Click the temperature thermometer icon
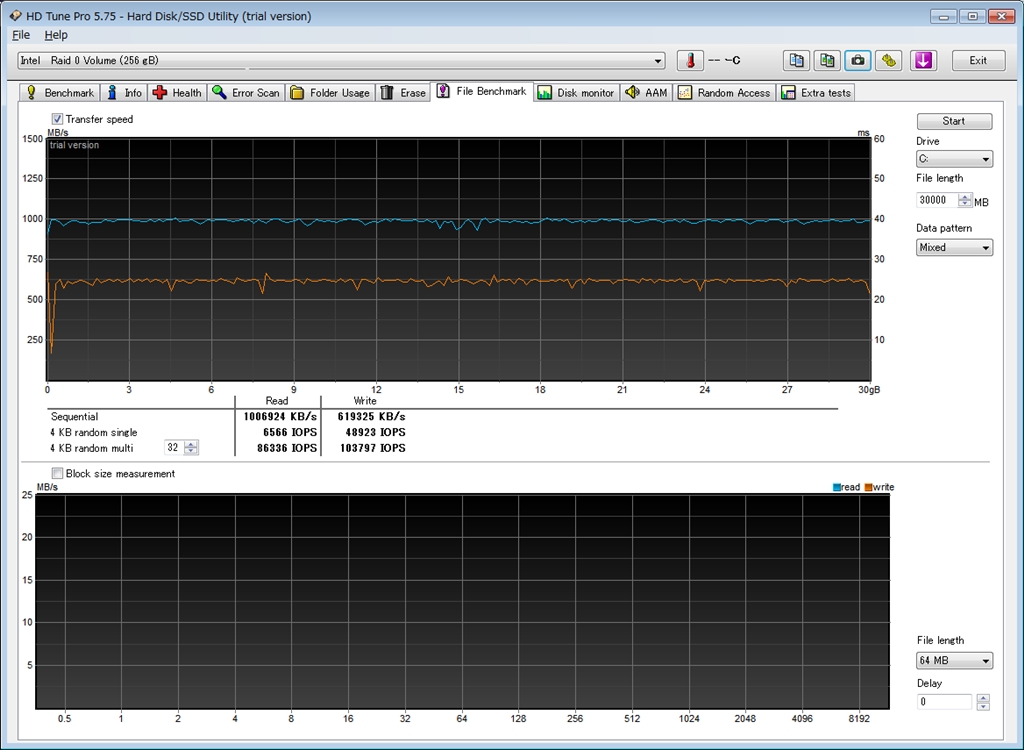This screenshot has width=1024, height=750. click(690, 60)
